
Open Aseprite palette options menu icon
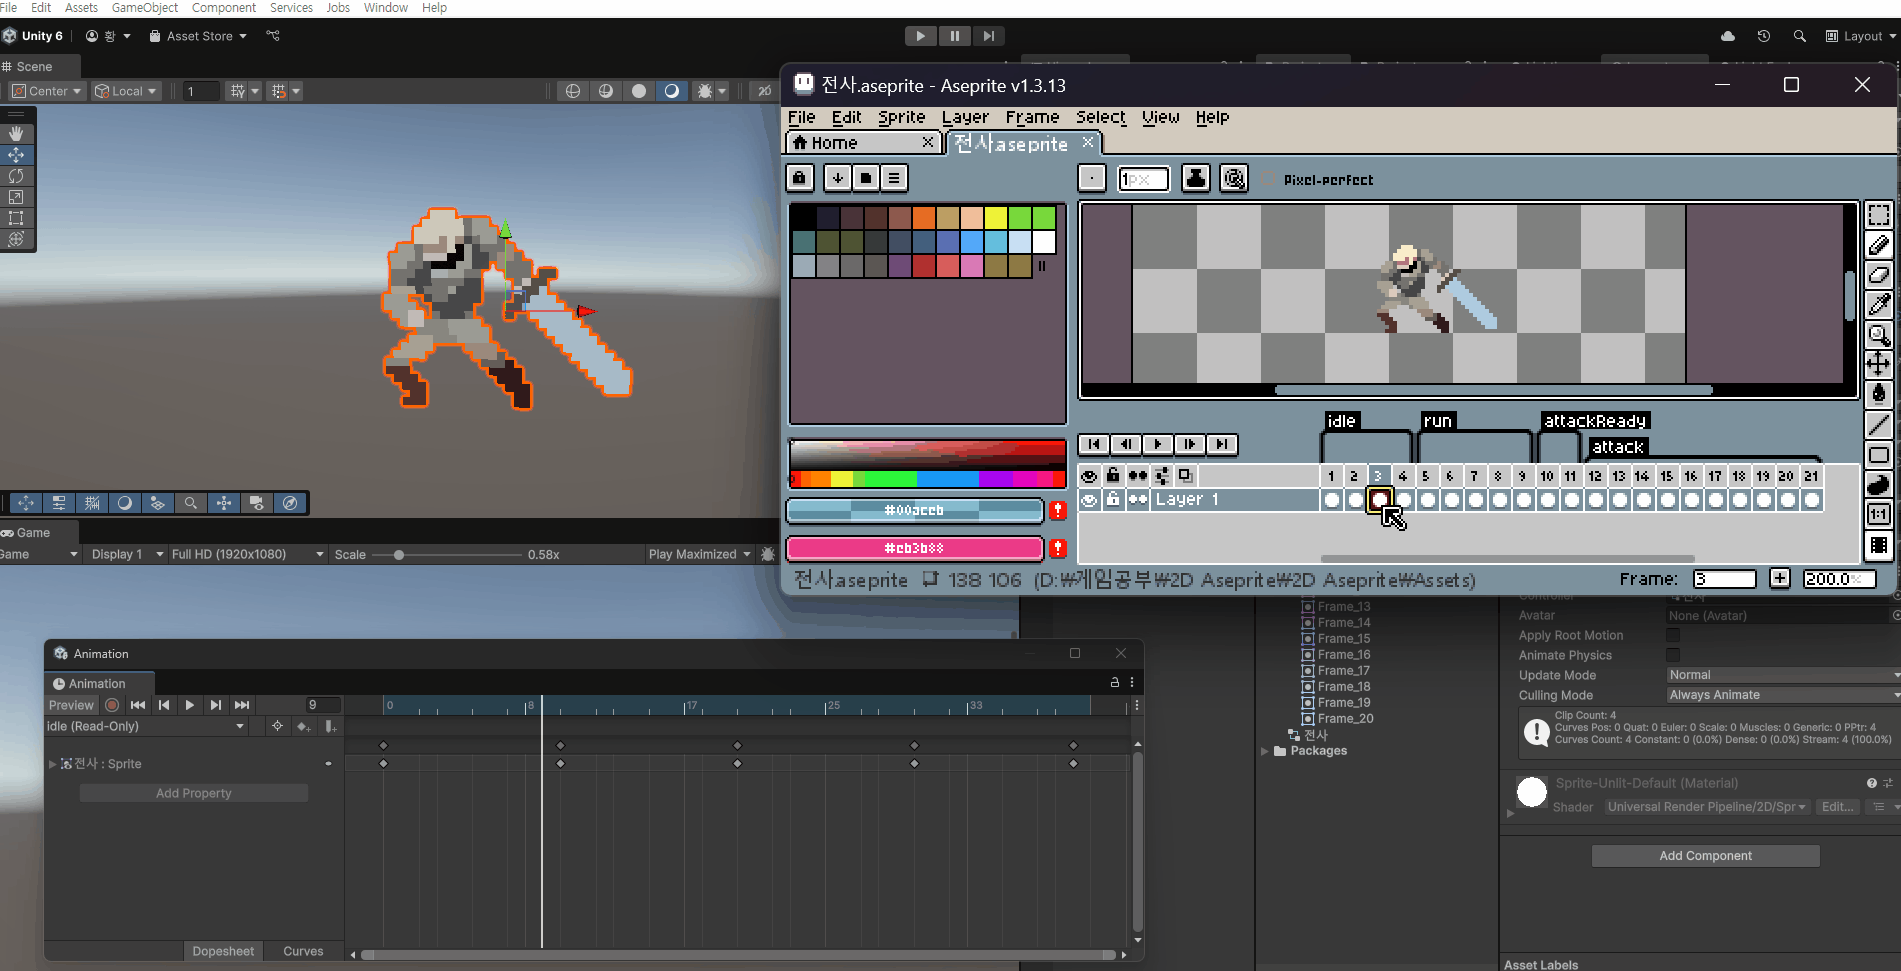click(x=894, y=178)
